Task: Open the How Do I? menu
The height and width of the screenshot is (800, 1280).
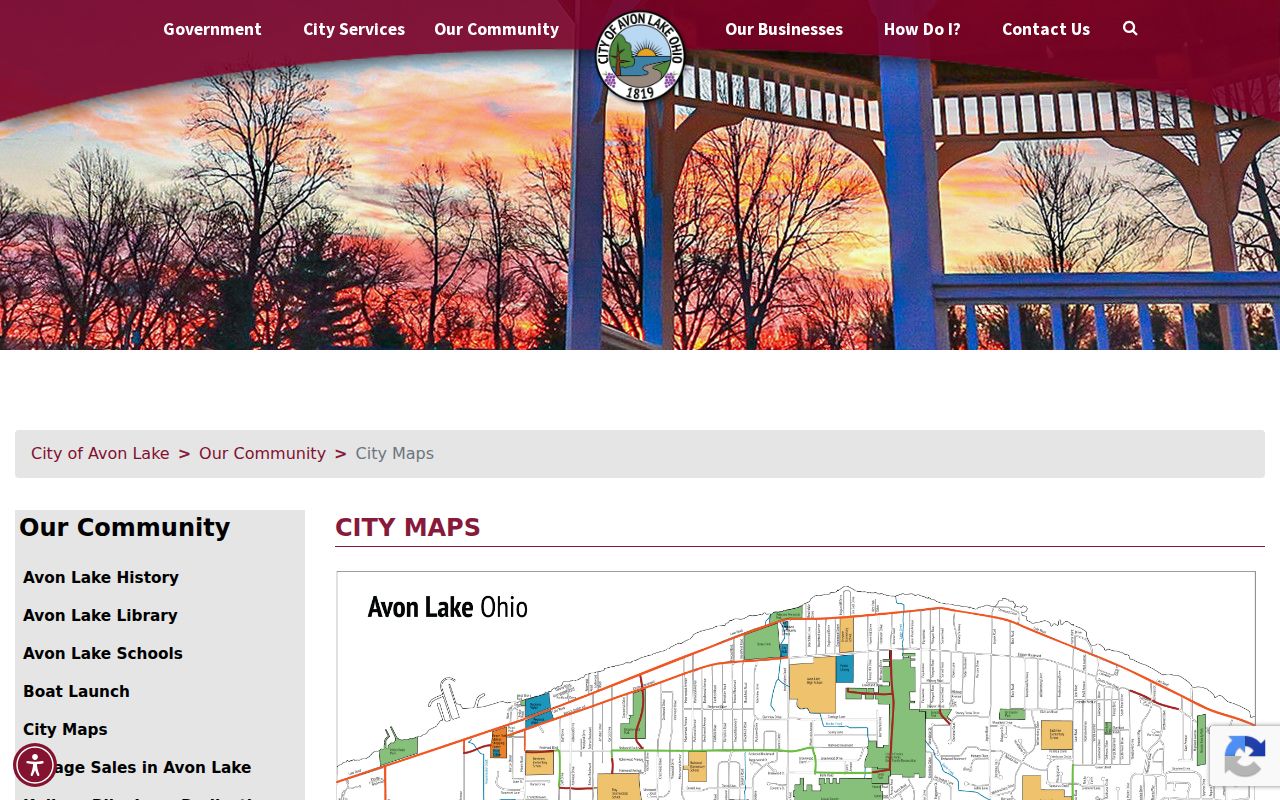Action: coord(922,29)
